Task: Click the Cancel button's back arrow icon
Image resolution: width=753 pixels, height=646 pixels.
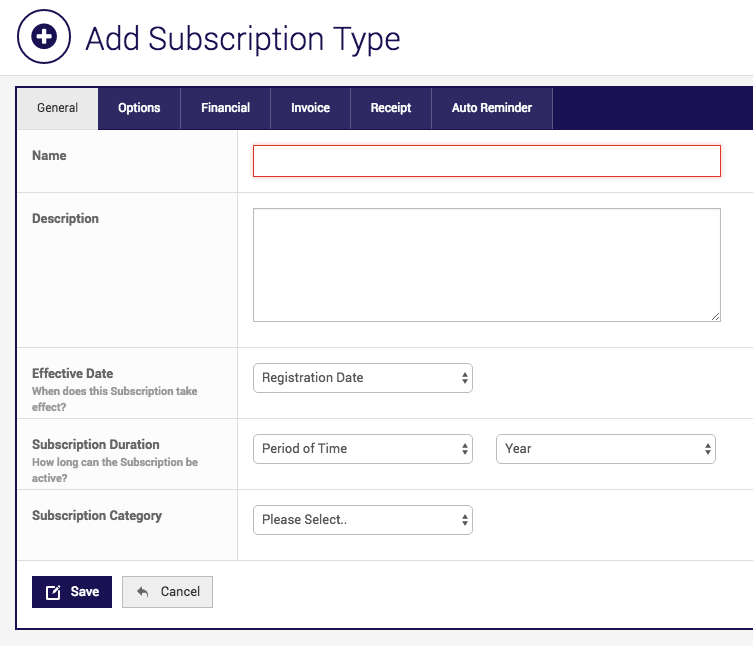Action: click(x=144, y=592)
